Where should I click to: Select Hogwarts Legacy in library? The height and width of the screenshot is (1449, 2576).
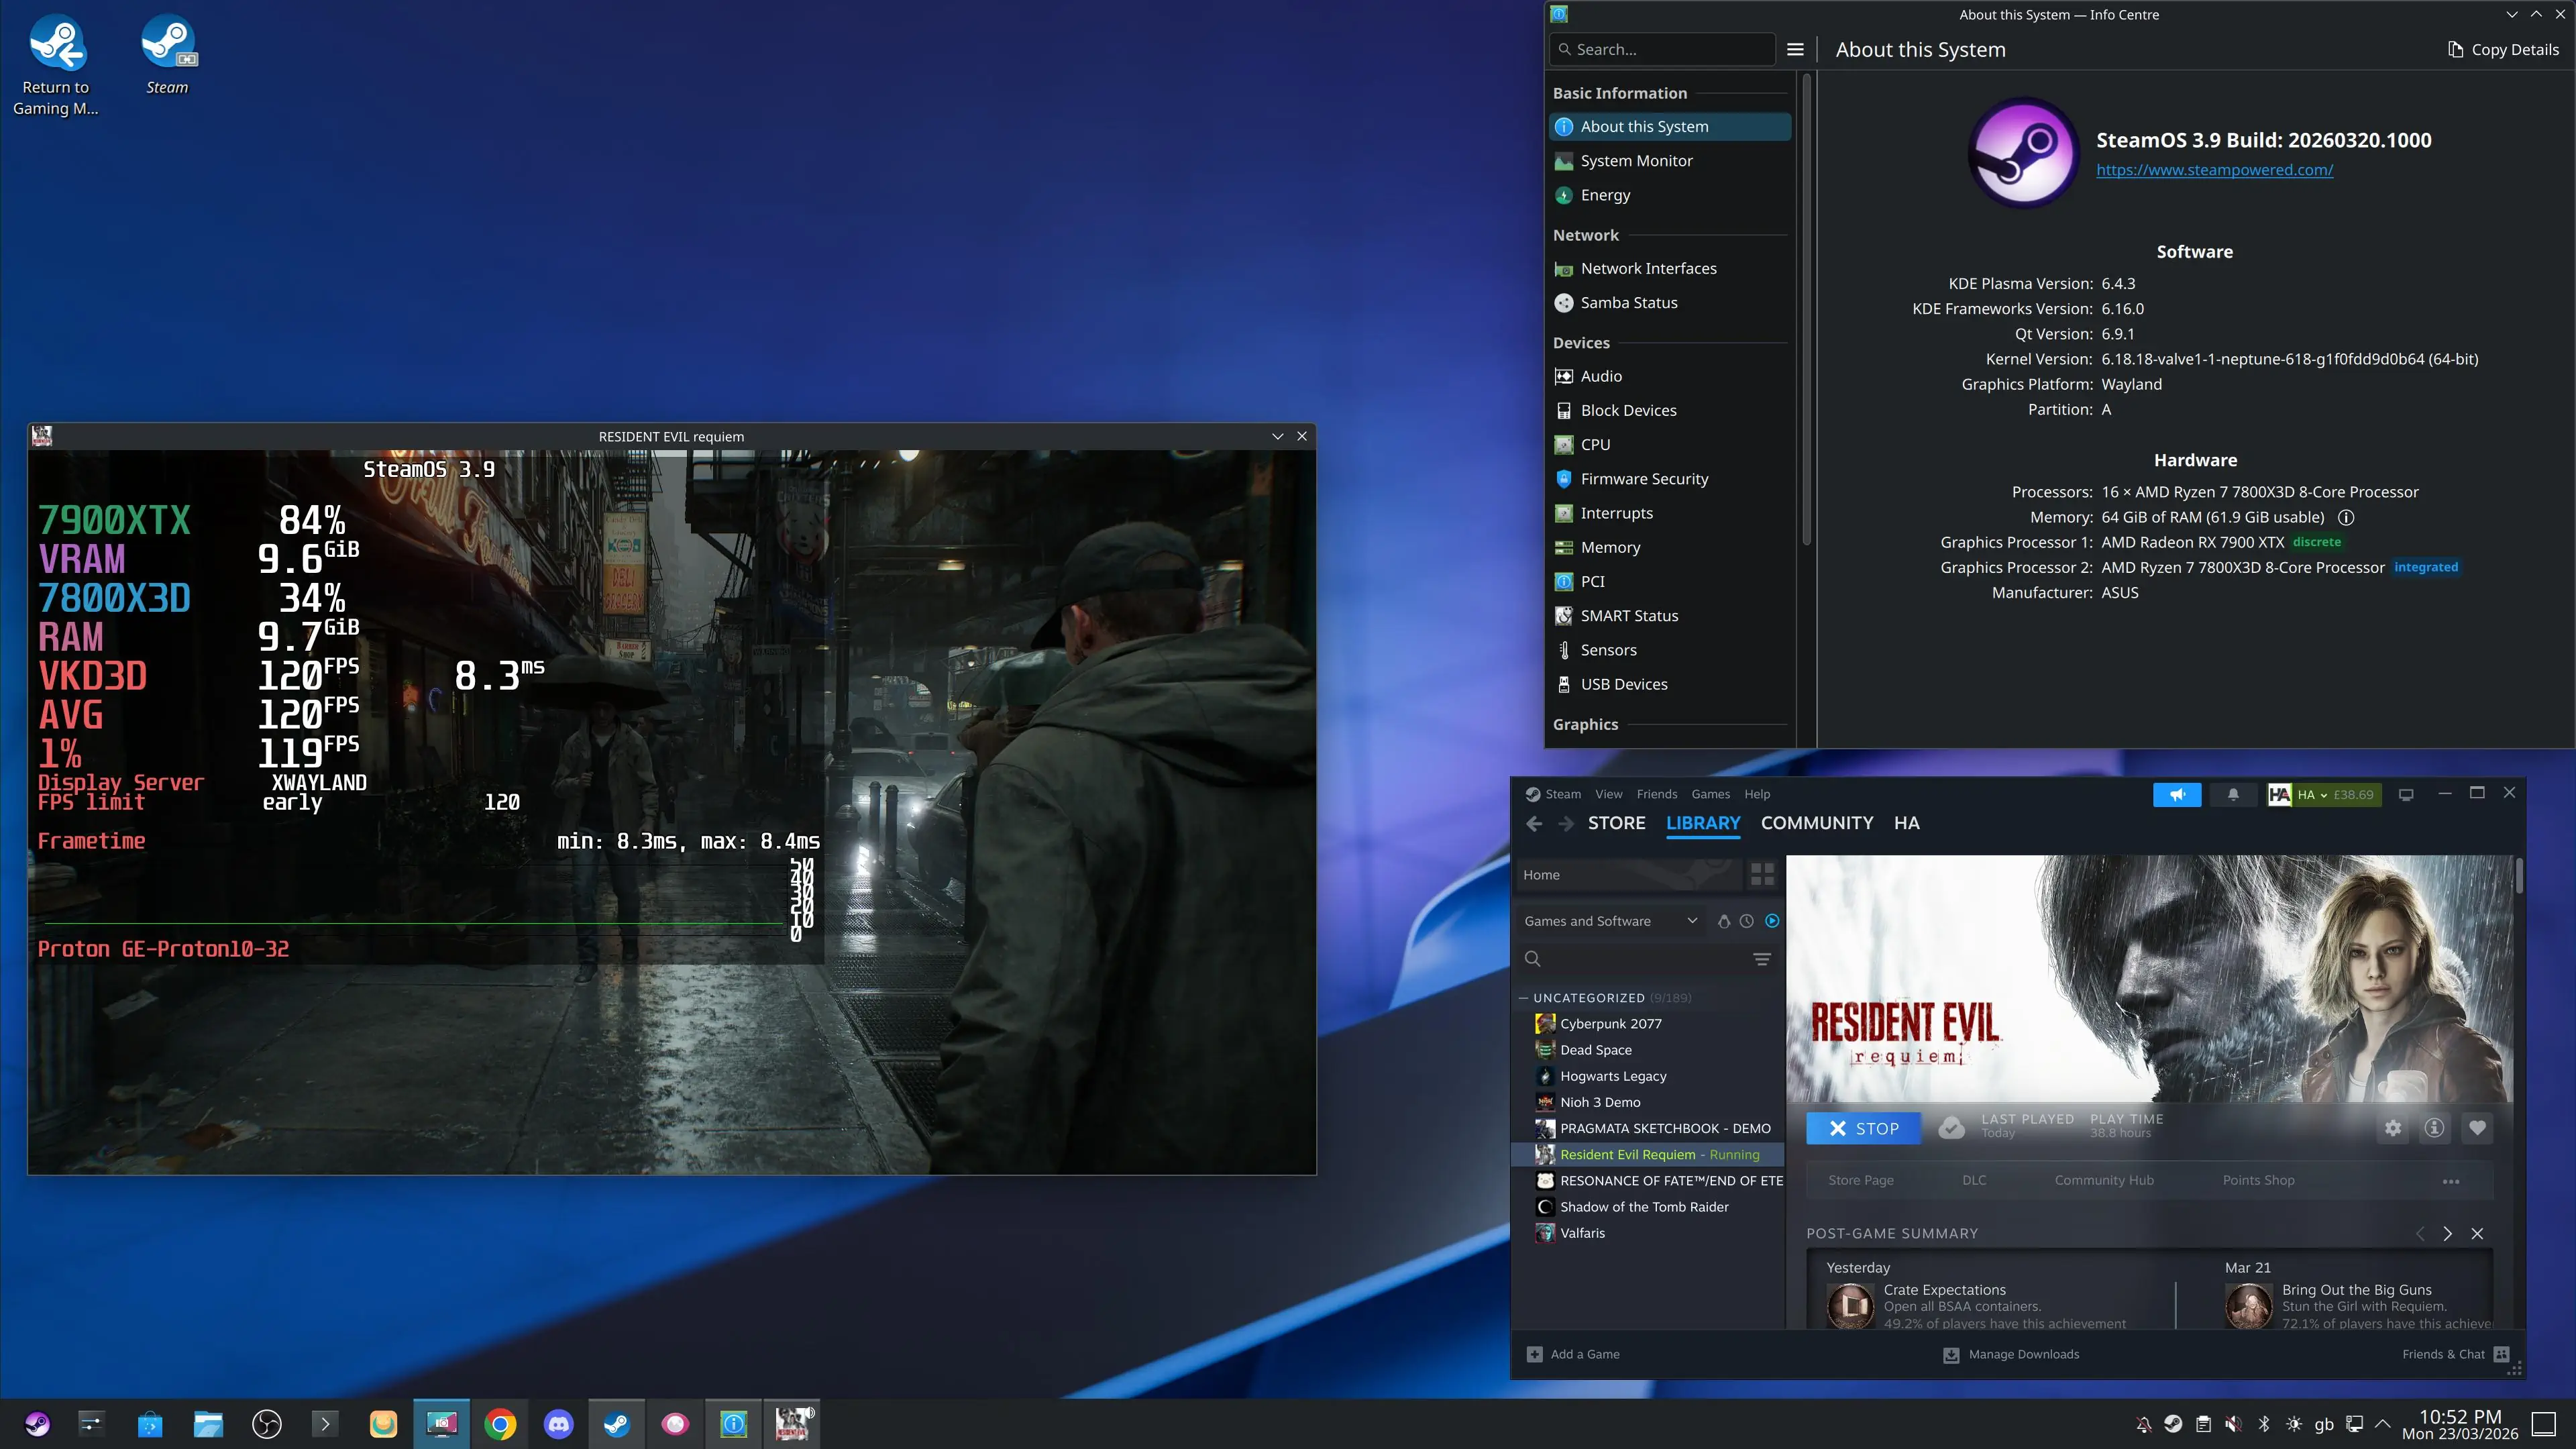pos(1650,1076)
